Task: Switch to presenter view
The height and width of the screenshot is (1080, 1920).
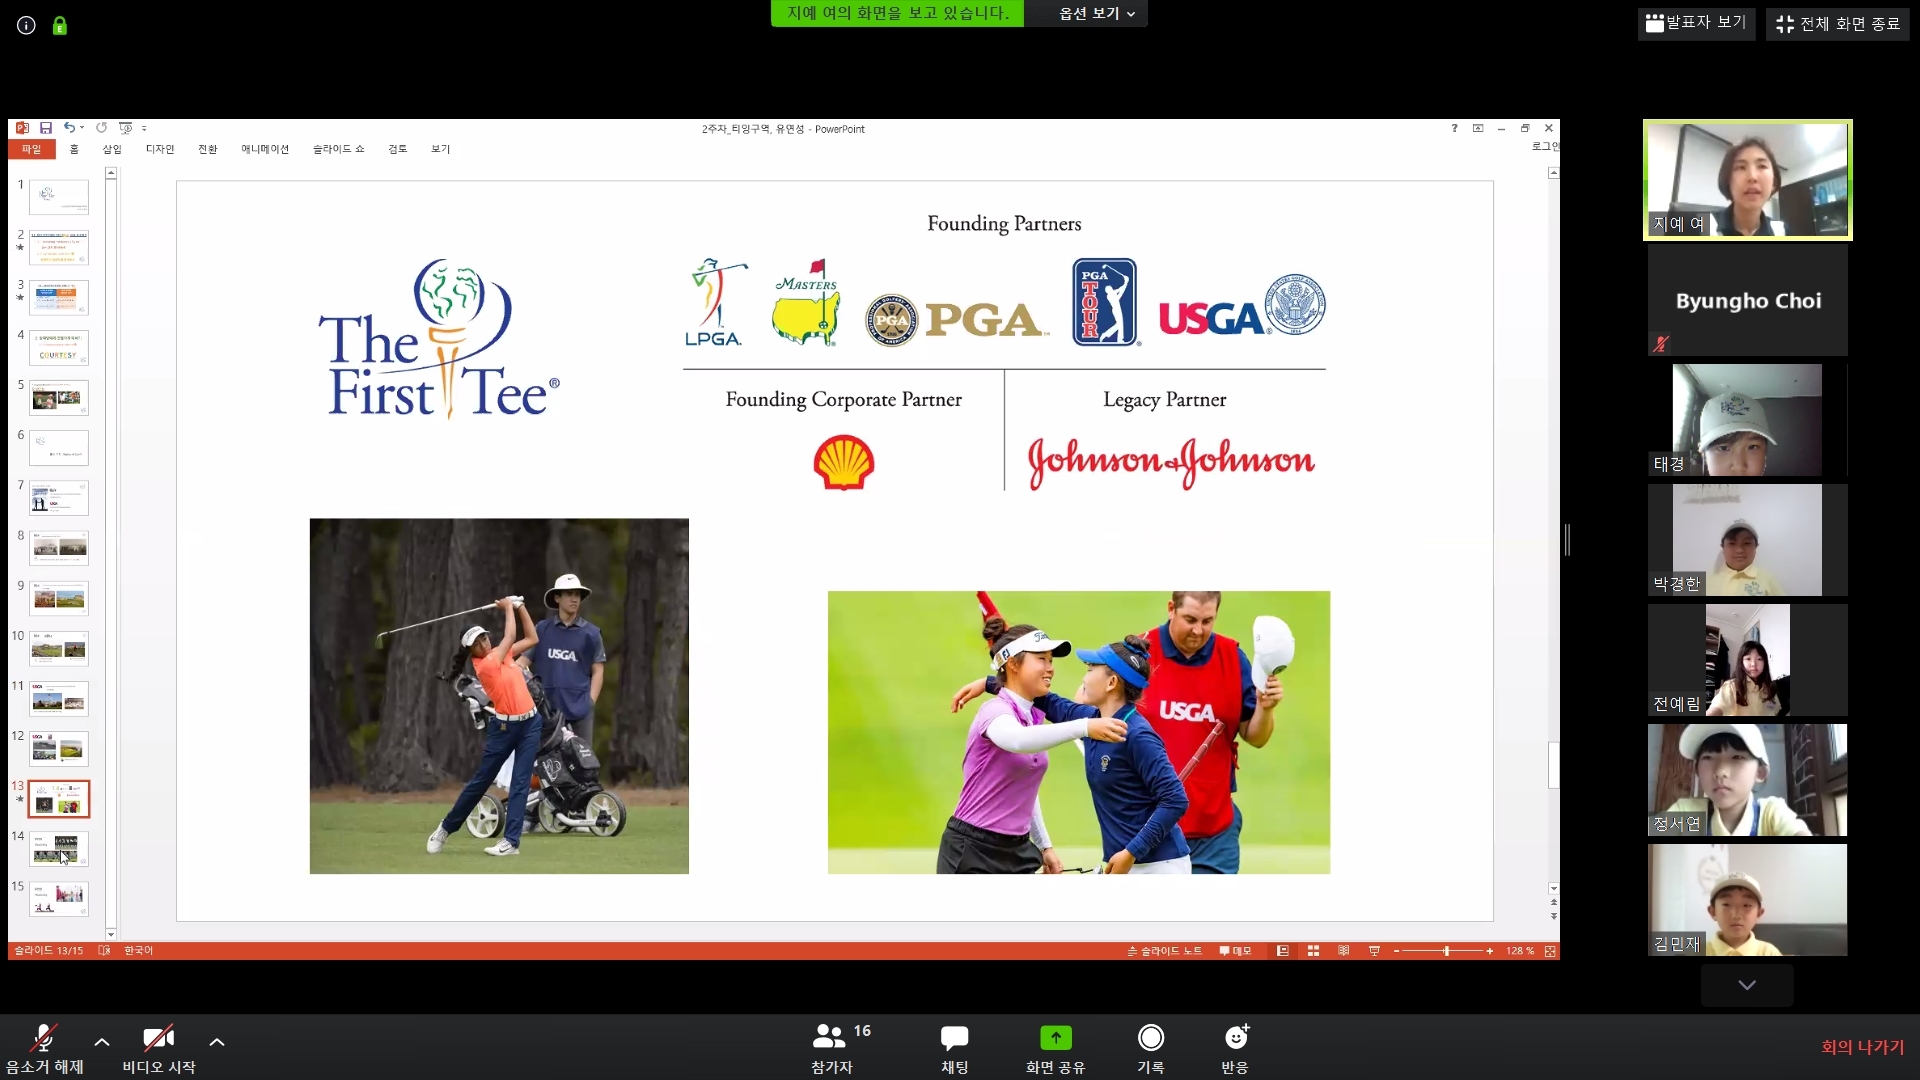Action: 1696,22
